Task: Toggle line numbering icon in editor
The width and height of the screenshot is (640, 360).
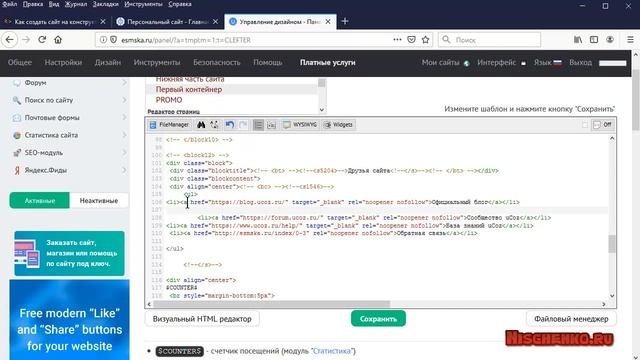Action: tap(258, 125)
